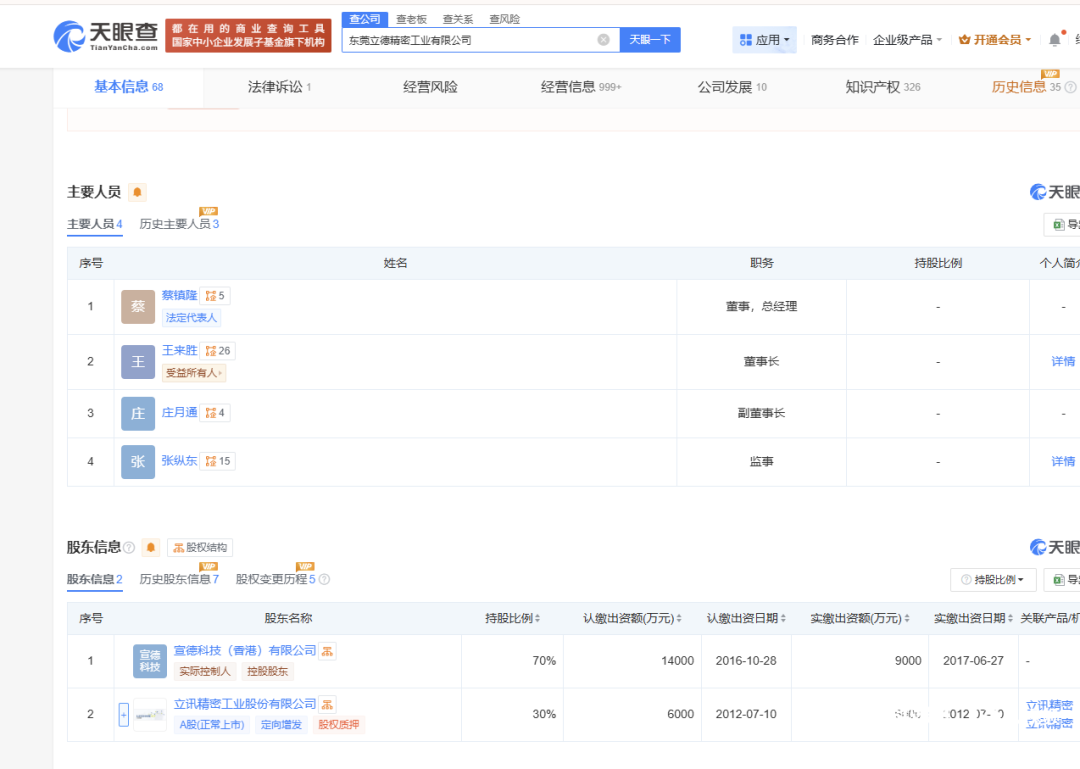Image resolution: width=1080 pixels, height=769 pixels.
Task: Click the bell icon beside 股东信息
Action: click(151, 547)
